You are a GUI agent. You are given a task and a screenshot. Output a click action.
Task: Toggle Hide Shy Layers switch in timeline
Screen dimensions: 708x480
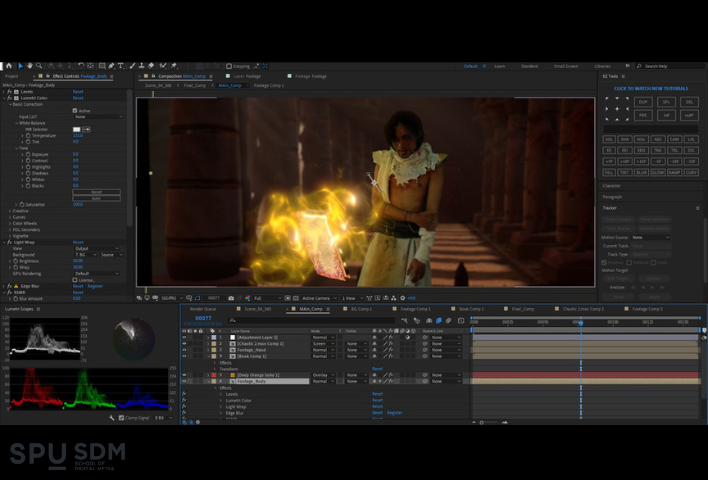pos(429,320)
